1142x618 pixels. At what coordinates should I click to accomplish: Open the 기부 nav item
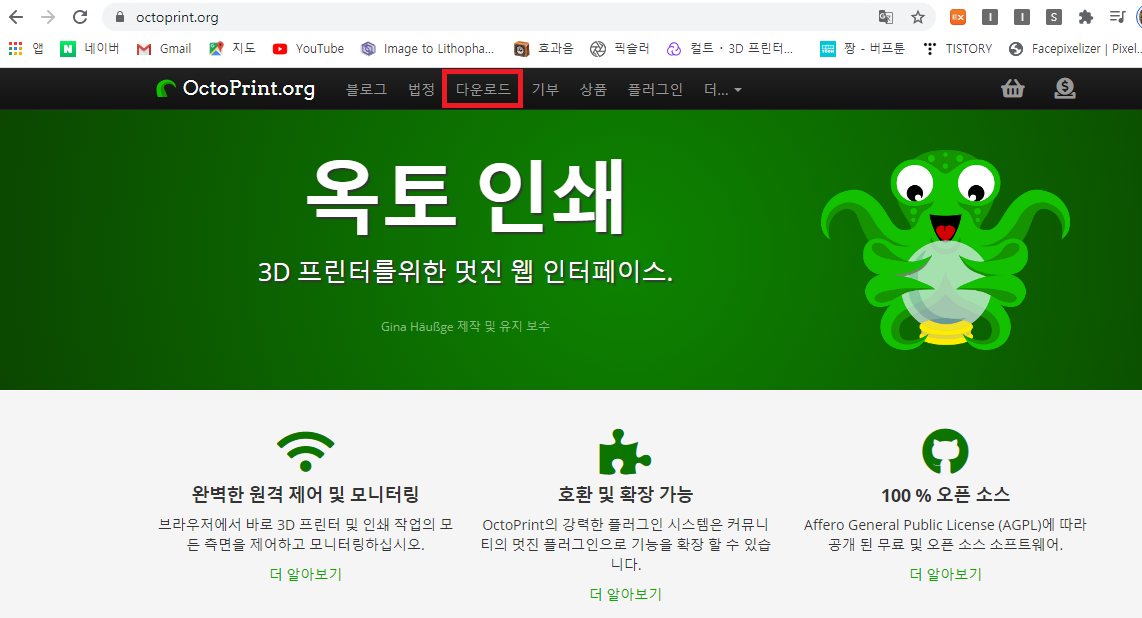click(x=545, y=90)
